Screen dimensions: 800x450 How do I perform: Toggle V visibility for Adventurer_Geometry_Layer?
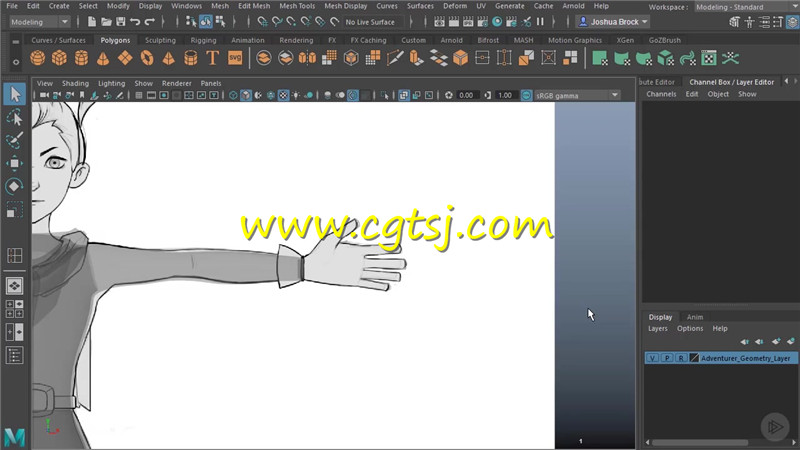click(x=653, y=358)
